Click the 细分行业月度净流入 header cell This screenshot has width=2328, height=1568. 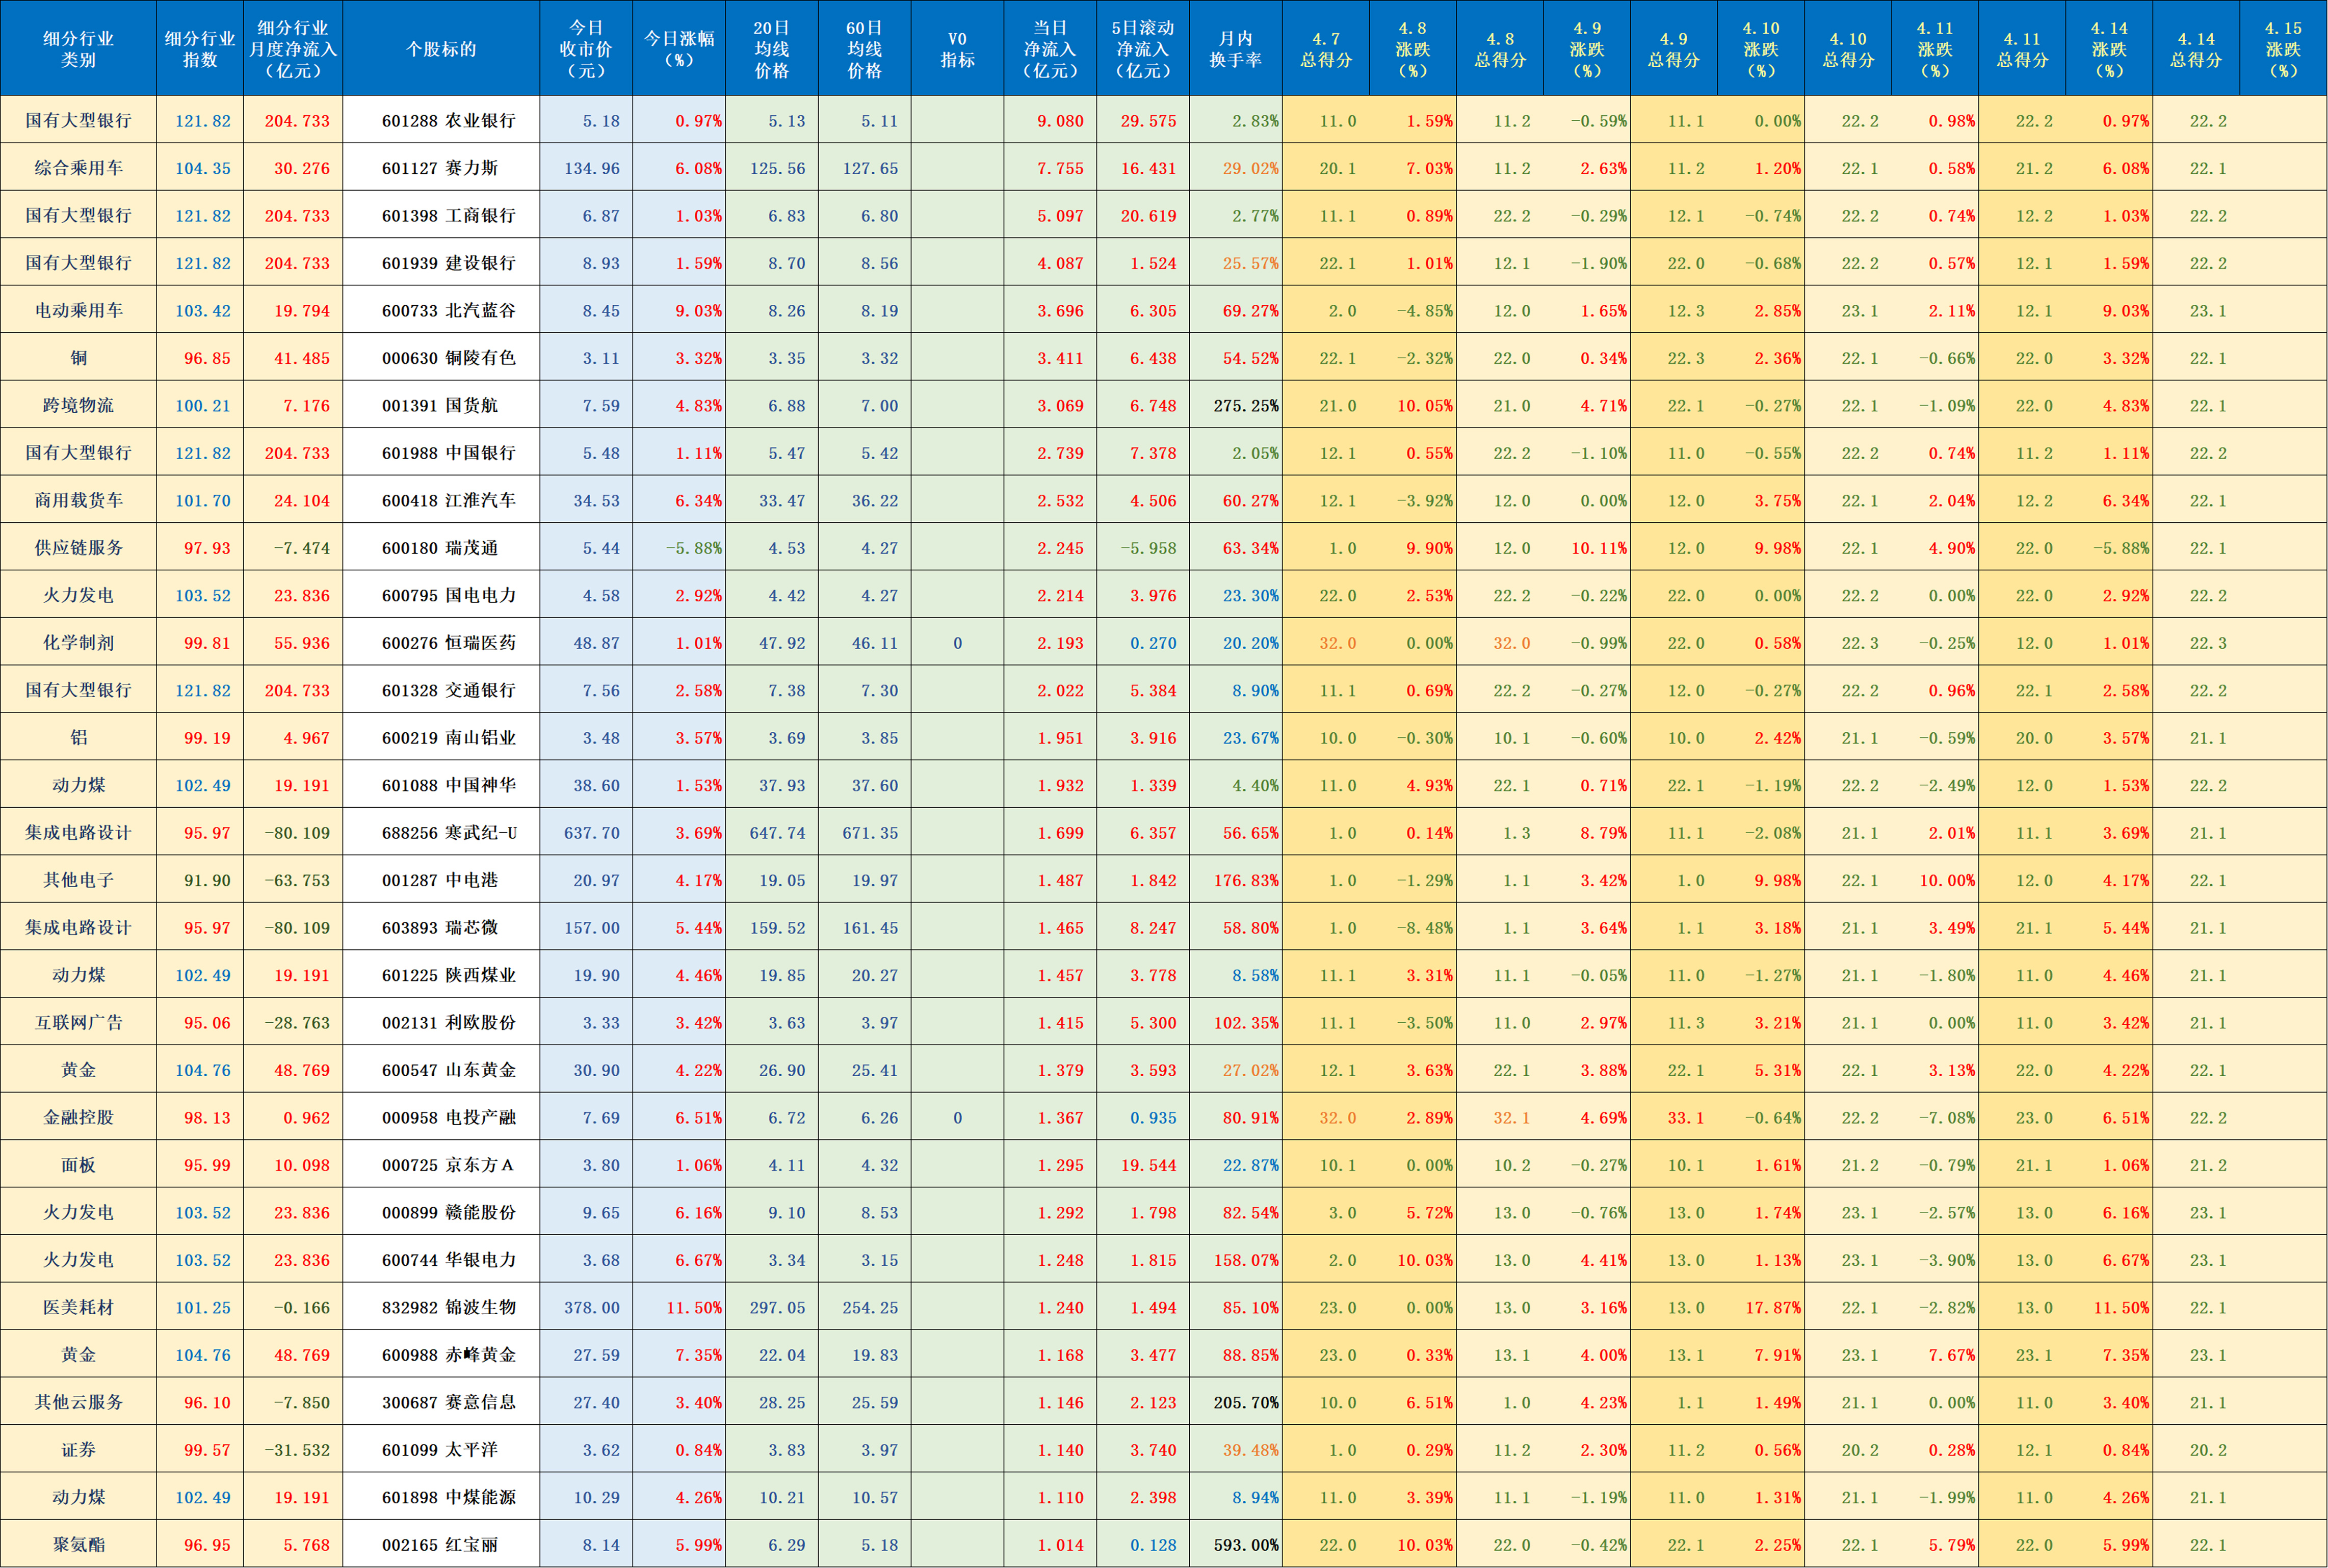tap(293, 49)
